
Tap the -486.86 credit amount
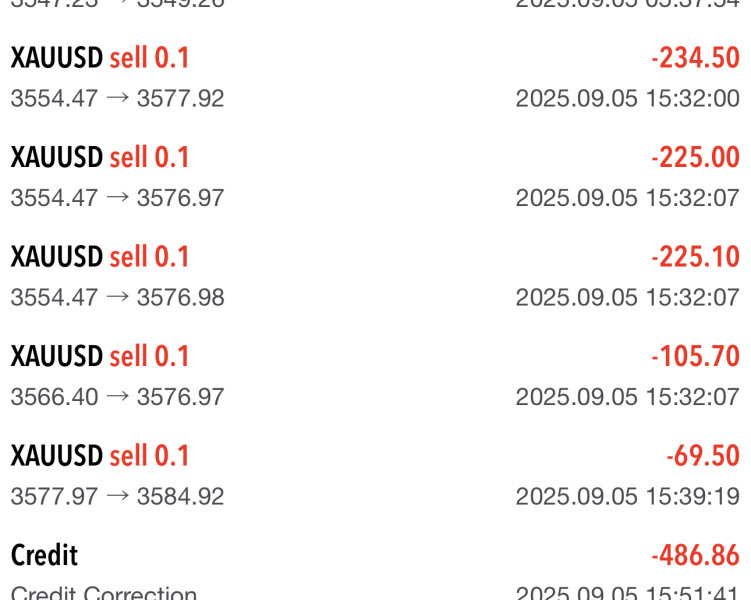pos(695,556)
